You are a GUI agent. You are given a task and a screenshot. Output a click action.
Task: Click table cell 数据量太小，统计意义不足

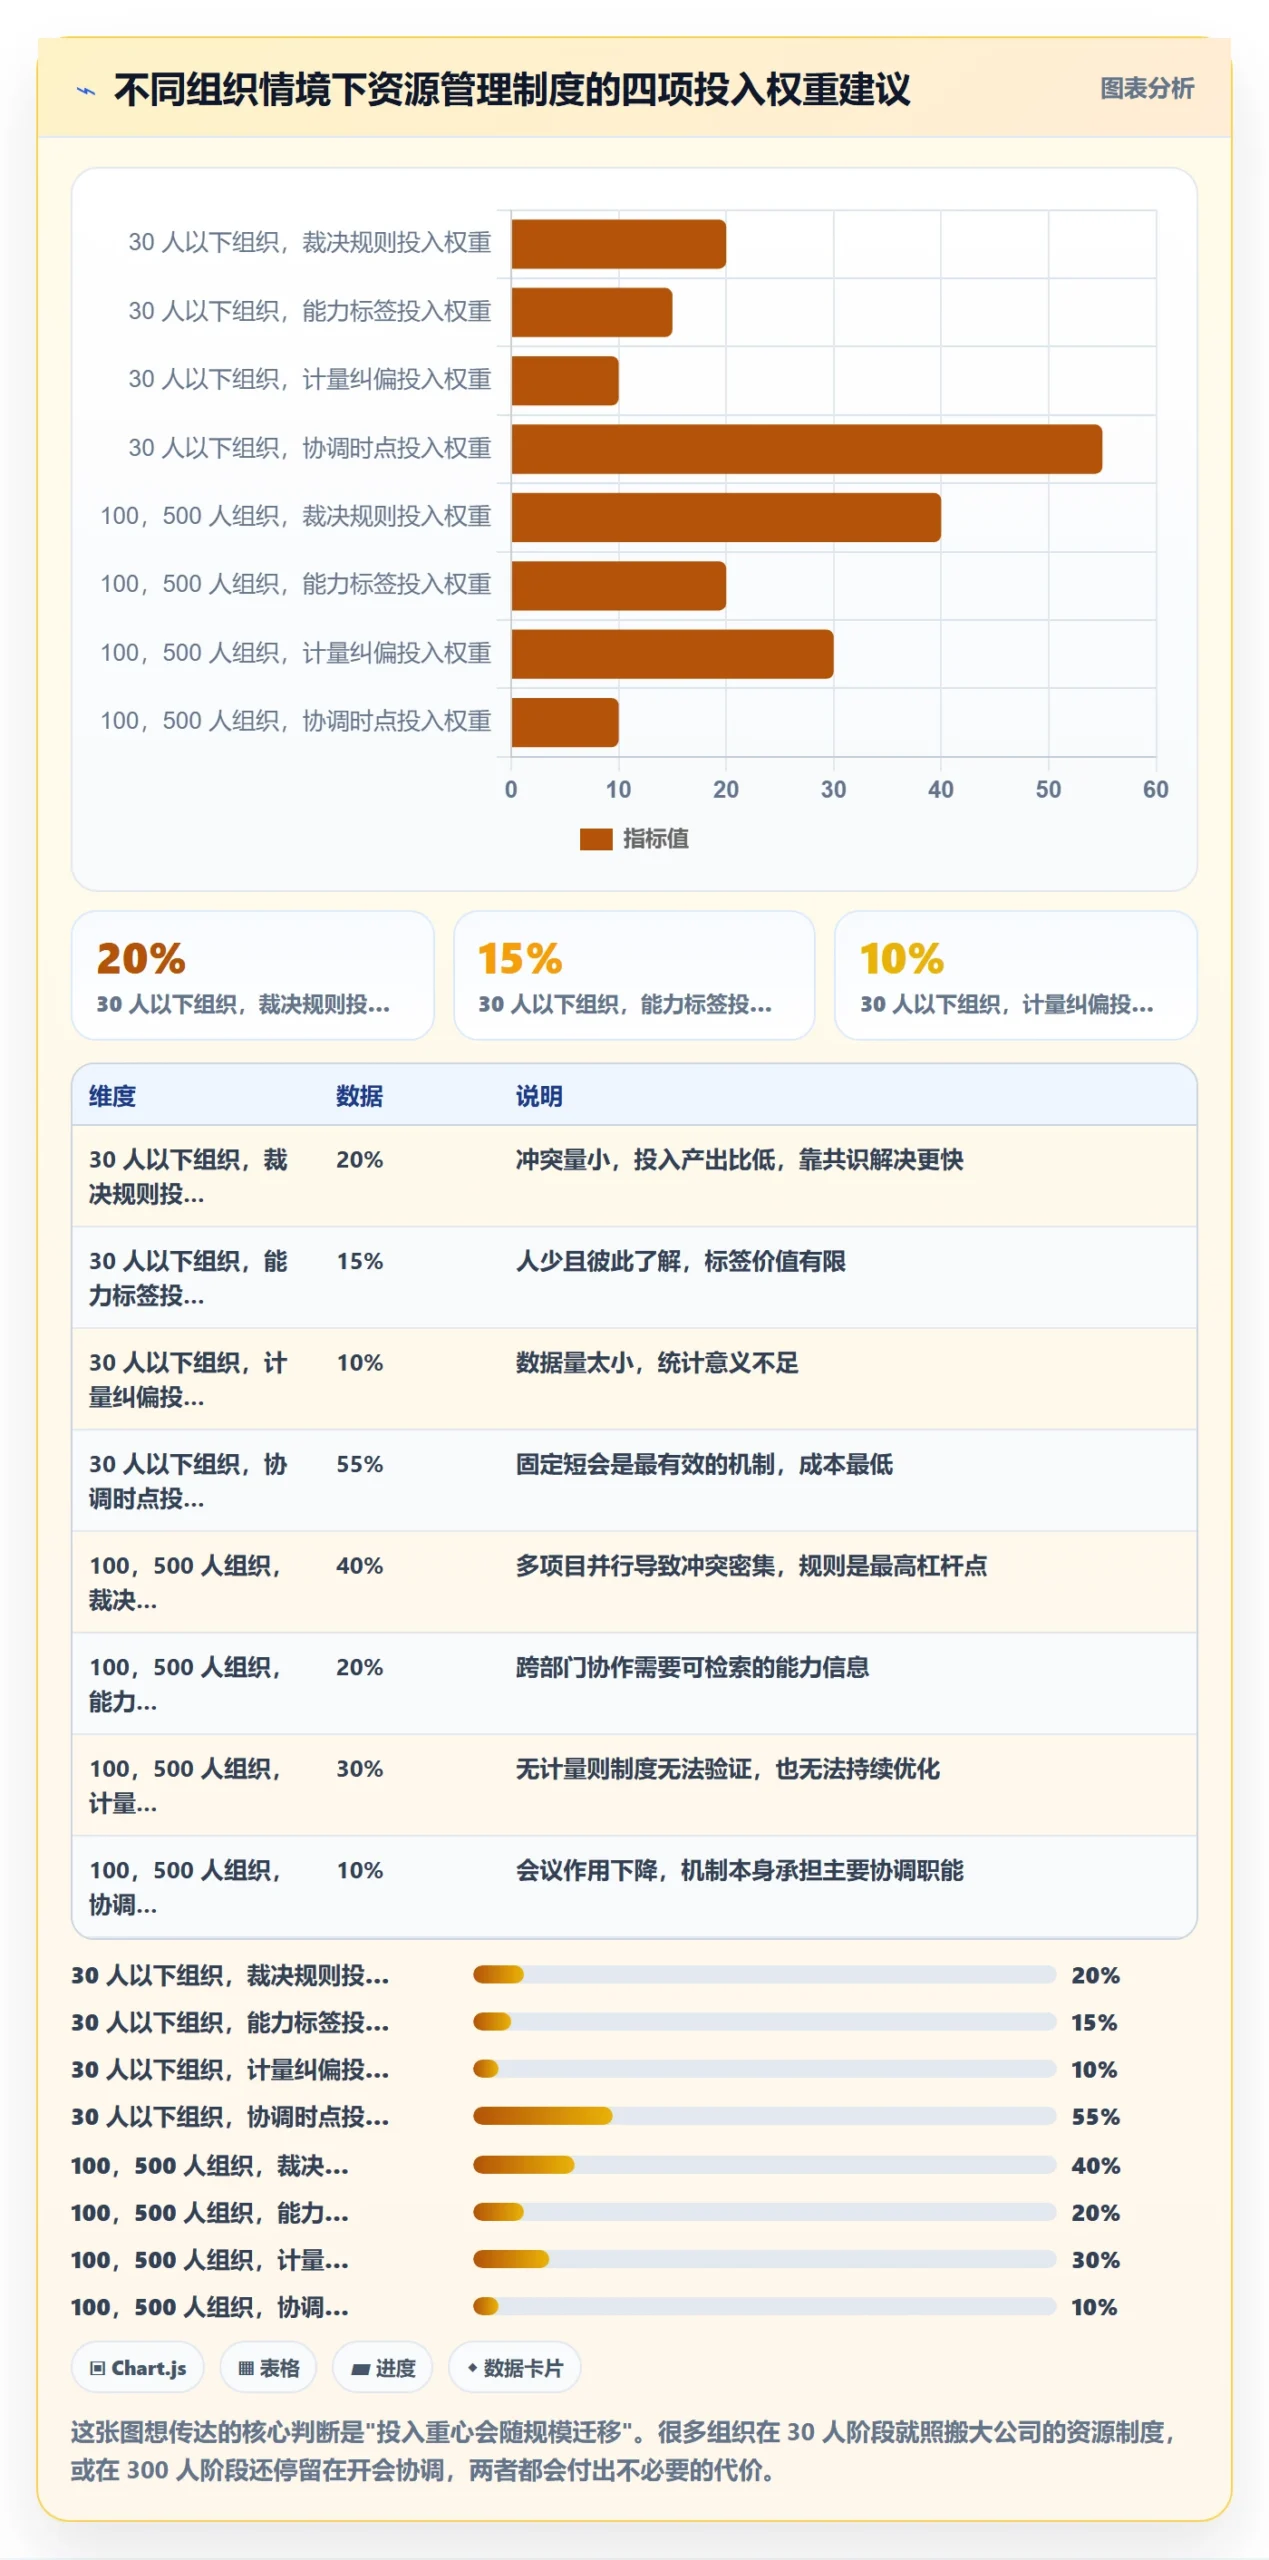point(657,1362)
